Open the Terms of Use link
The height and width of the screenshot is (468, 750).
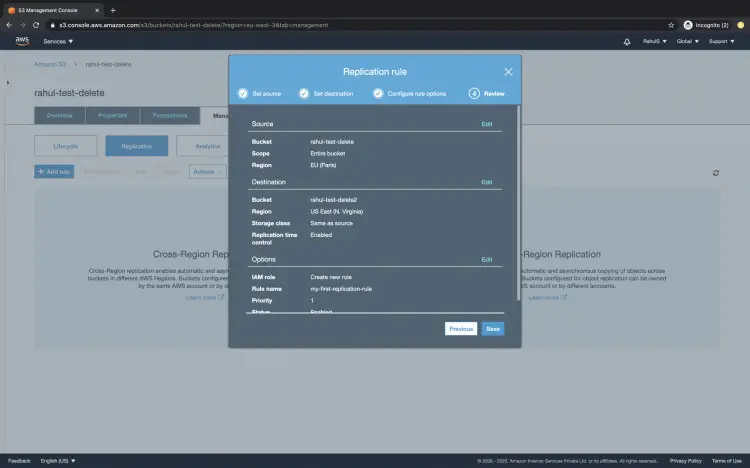727,461
